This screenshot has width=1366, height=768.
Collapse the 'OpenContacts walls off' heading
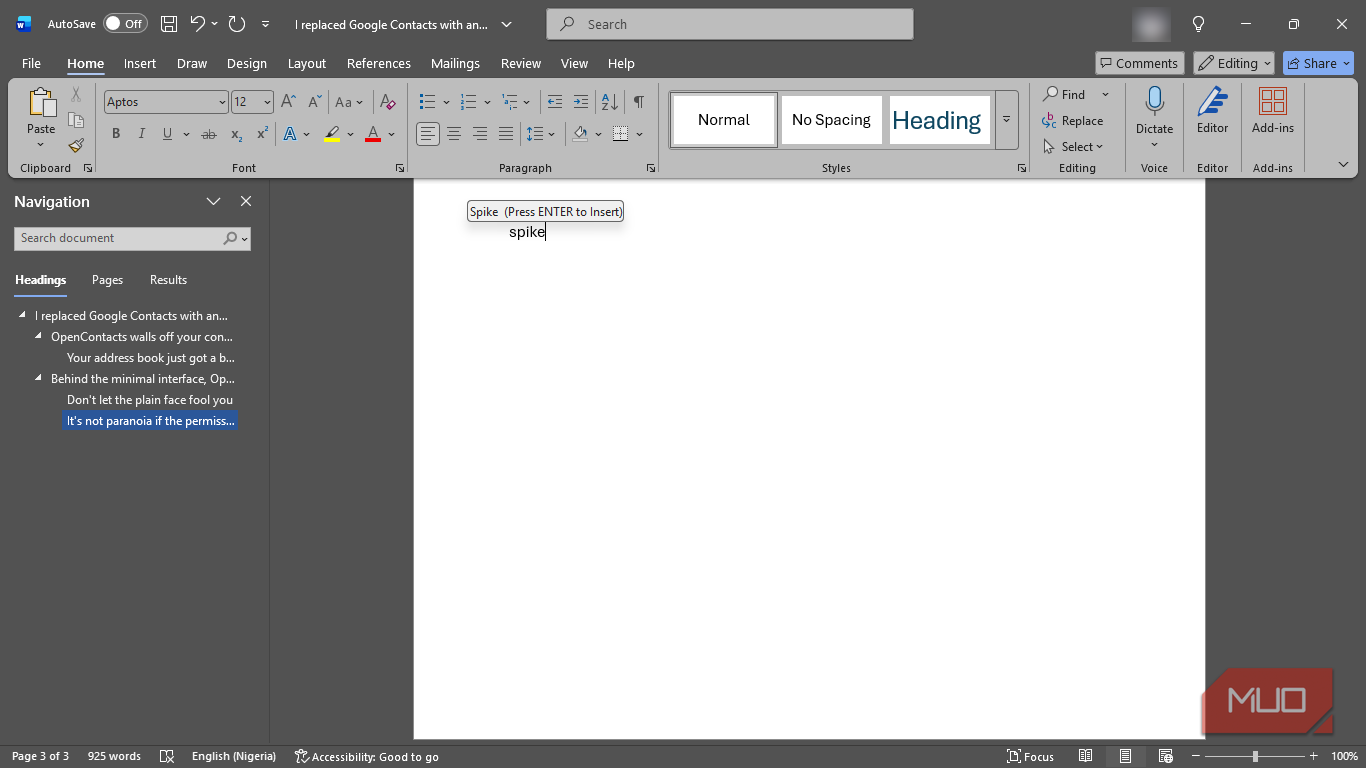click(38, 336)
